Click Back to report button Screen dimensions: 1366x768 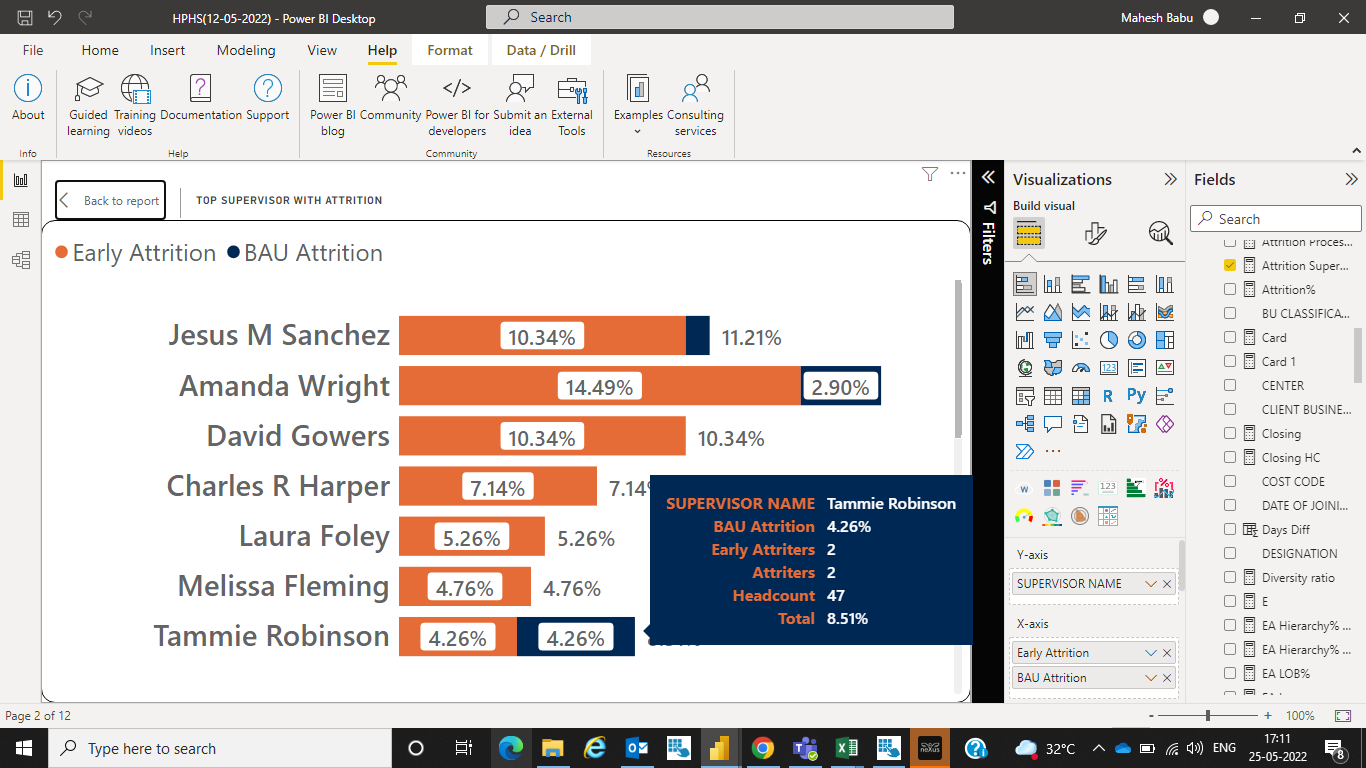click(111, 201)
